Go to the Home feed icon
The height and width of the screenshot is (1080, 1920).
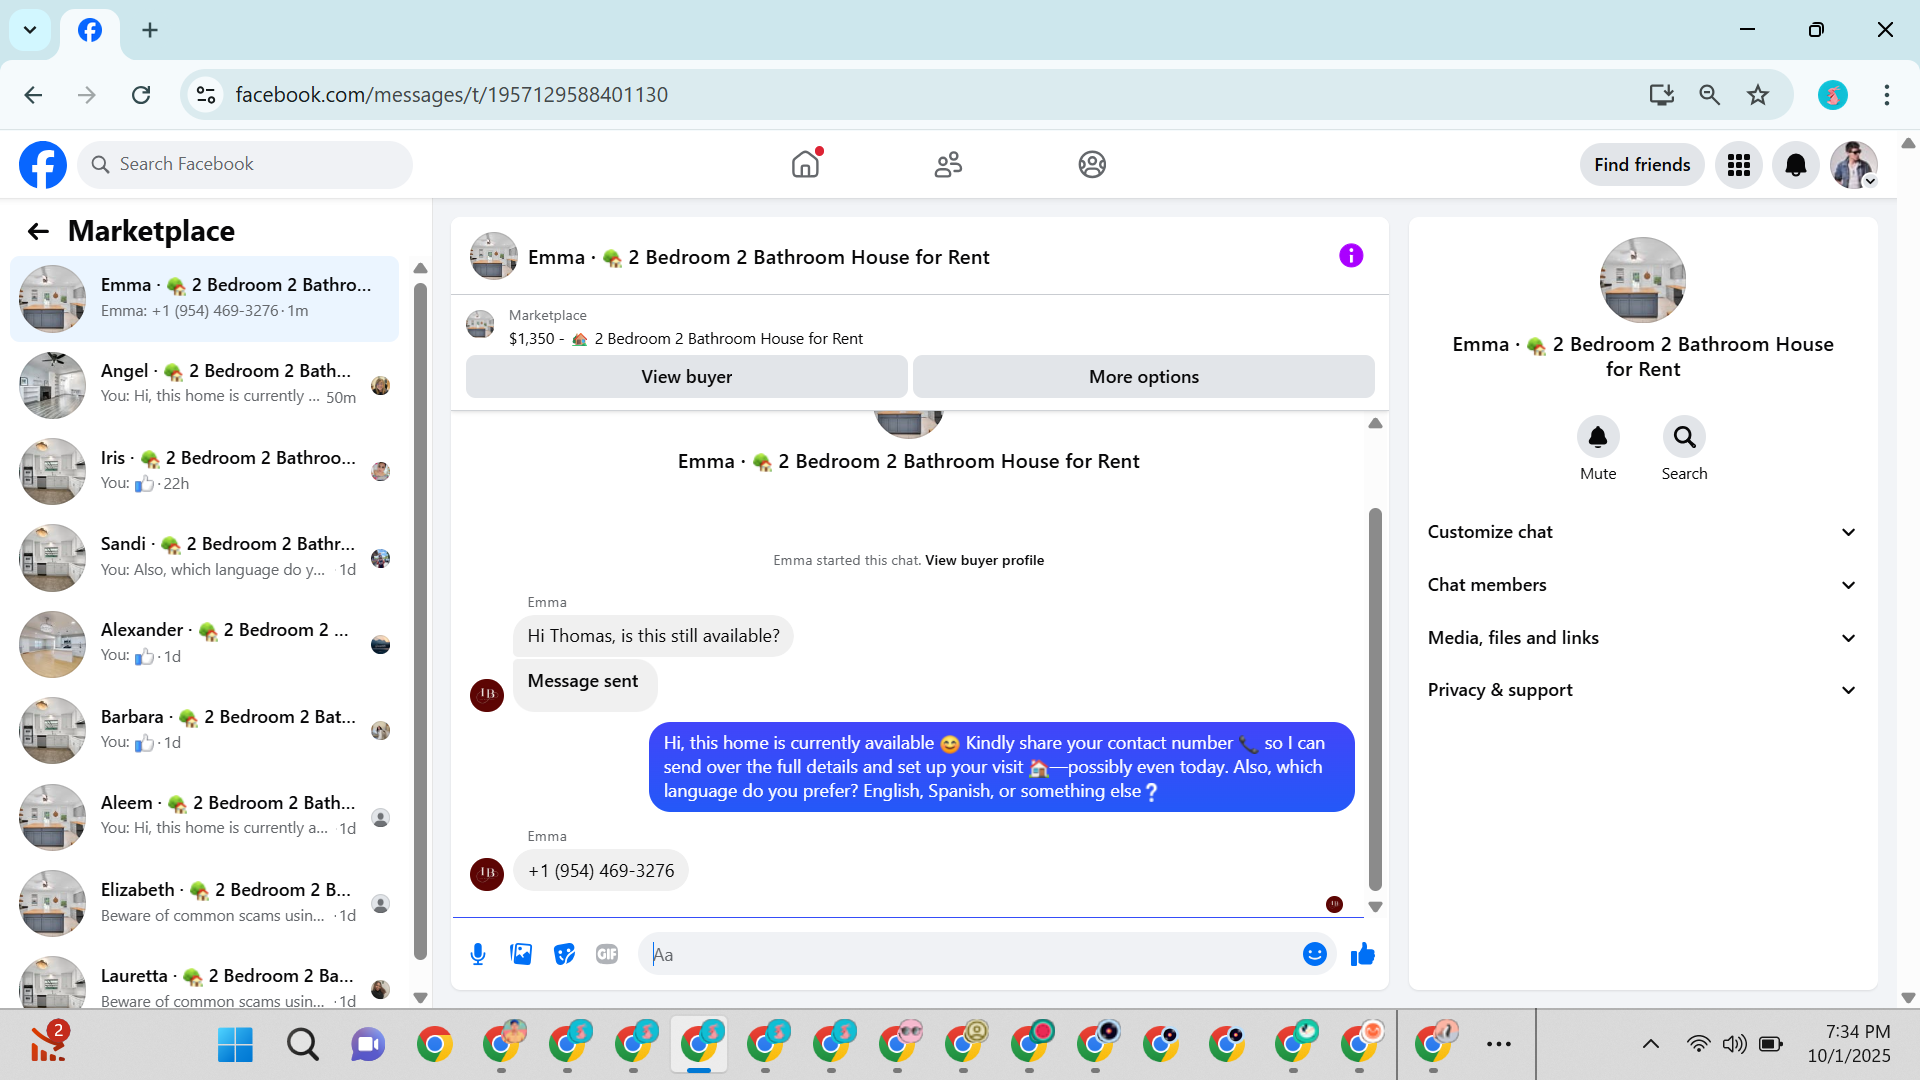pyautogui.click(x=805, y=164)
